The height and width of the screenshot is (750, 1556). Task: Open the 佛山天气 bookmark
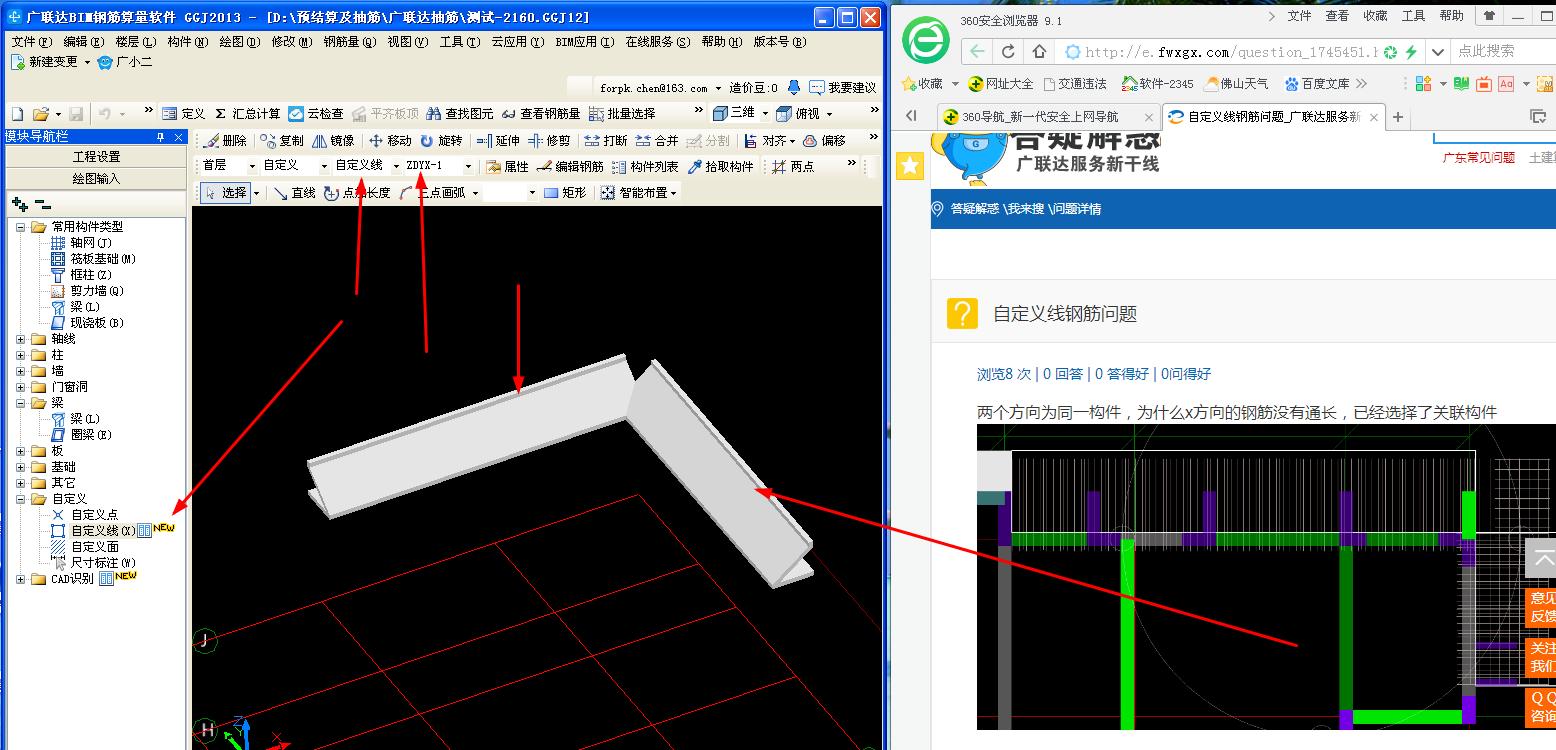click(x=1237, y=84)
